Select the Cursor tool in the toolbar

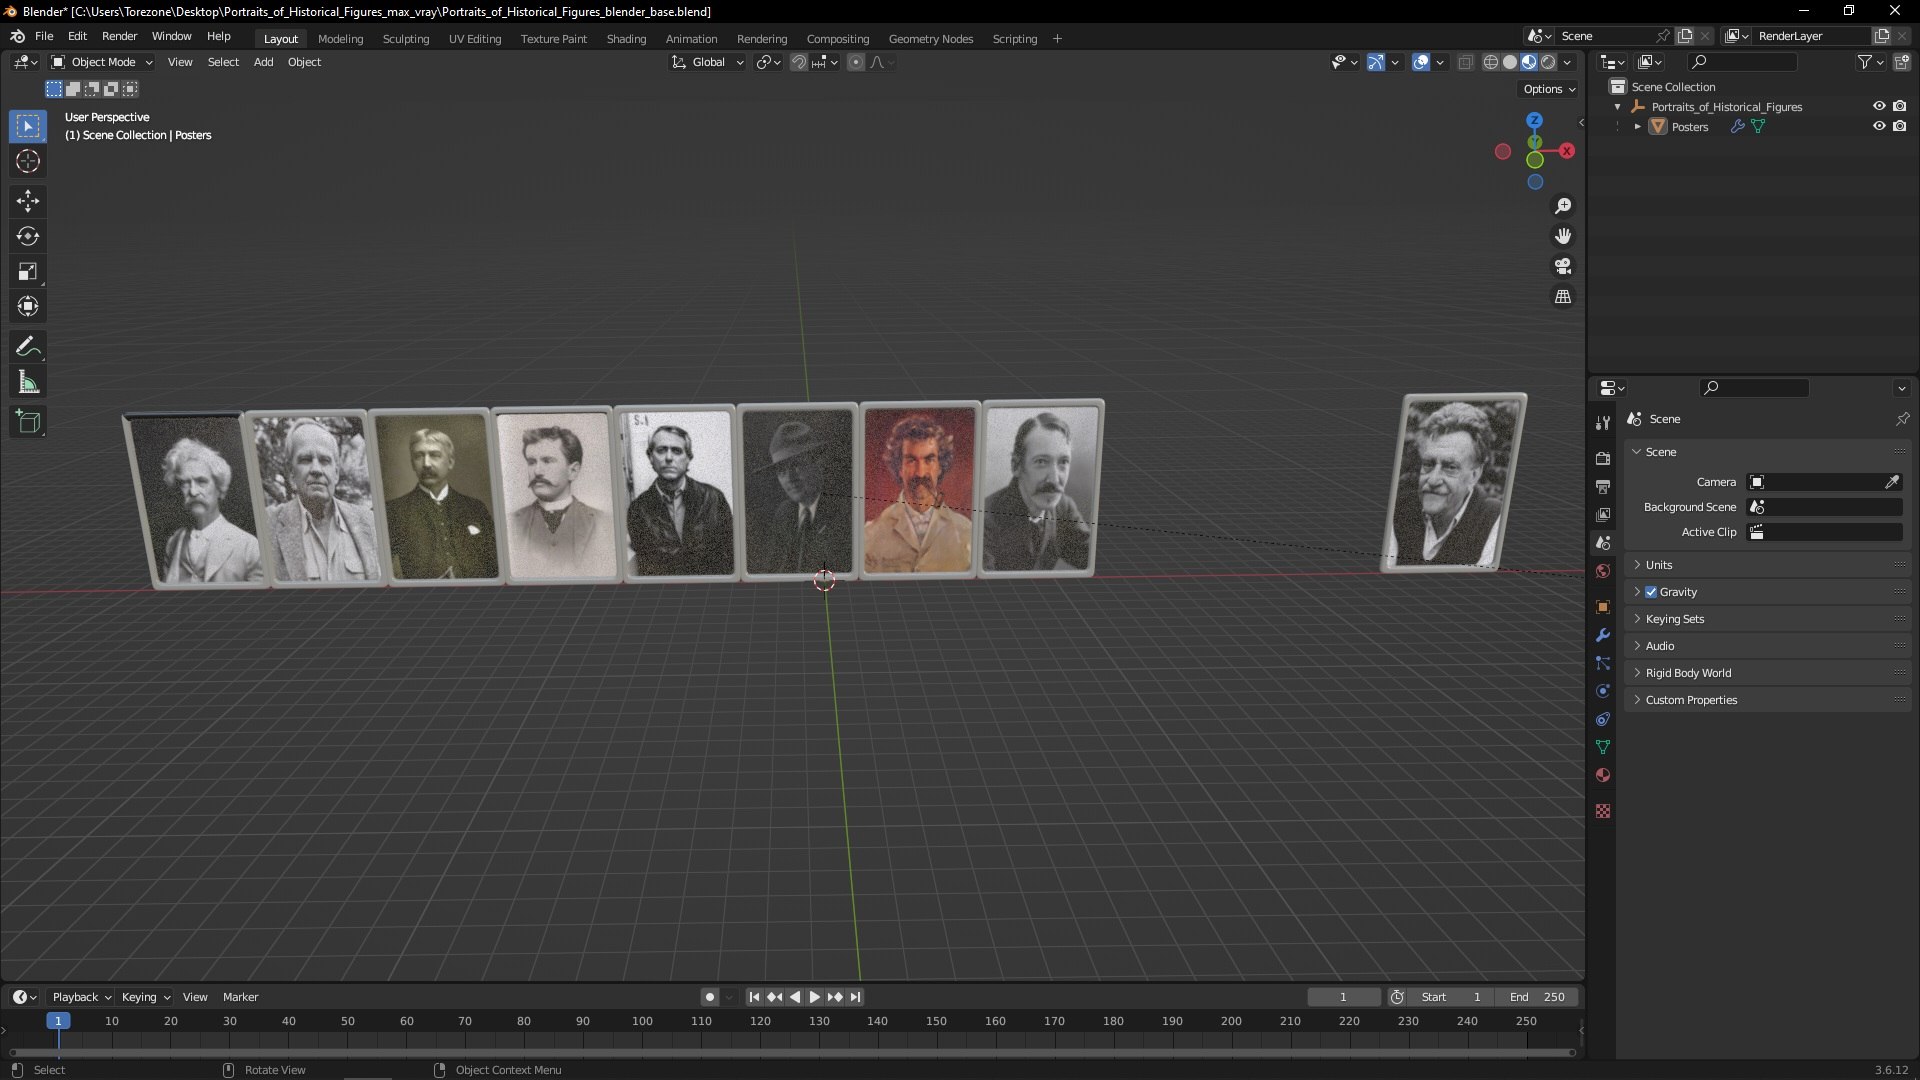point(28,162)
